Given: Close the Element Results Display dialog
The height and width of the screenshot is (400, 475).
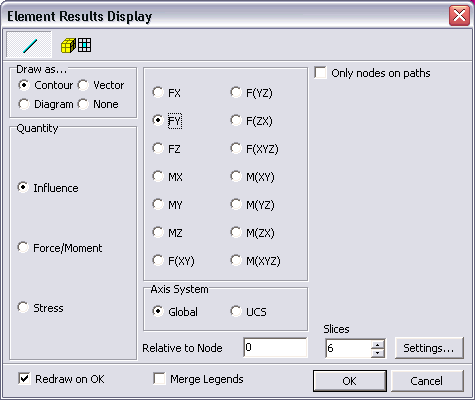Looking at the screenshot, I should pos(459,16).
